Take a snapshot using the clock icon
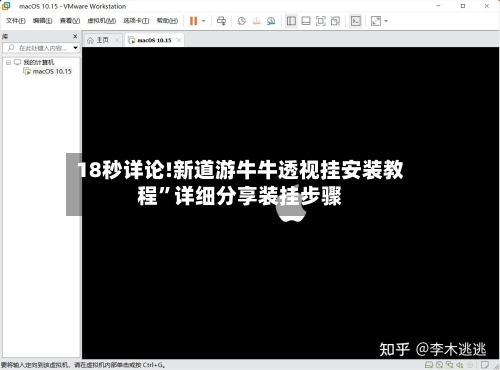 point(241,21)
